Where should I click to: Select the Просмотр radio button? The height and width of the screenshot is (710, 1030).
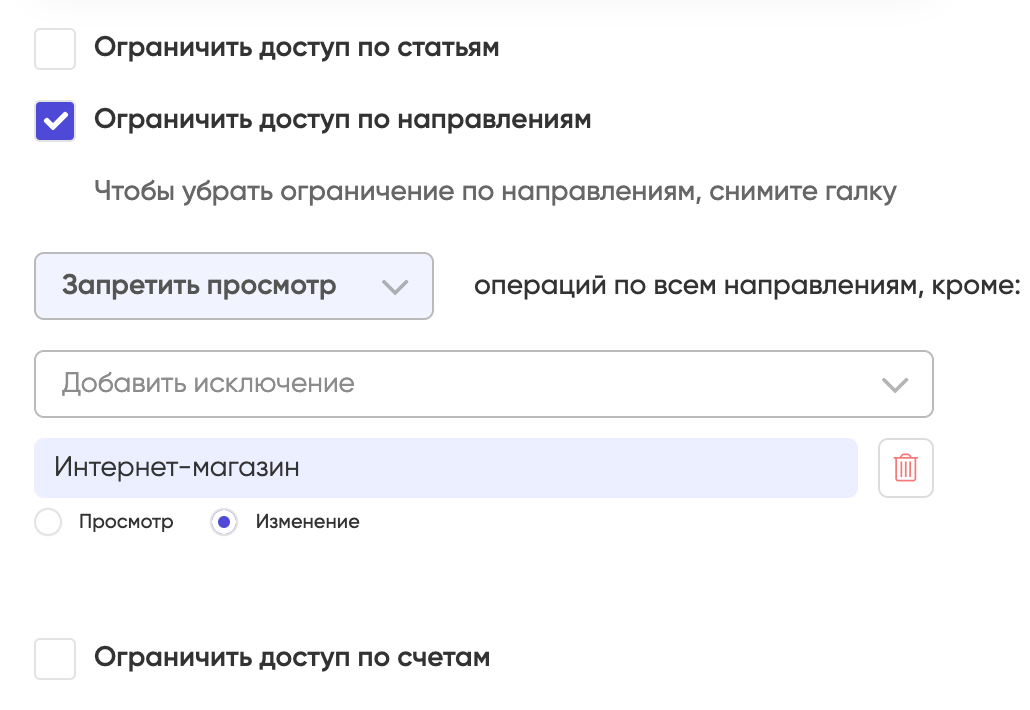pyautogui.click(x=48, y=522)
